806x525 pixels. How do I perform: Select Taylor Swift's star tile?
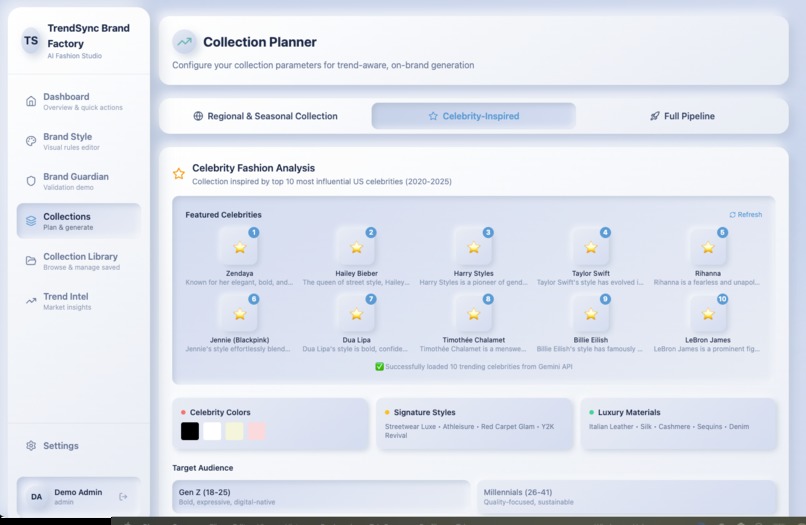pyautogui.click(x=591, y=247)
